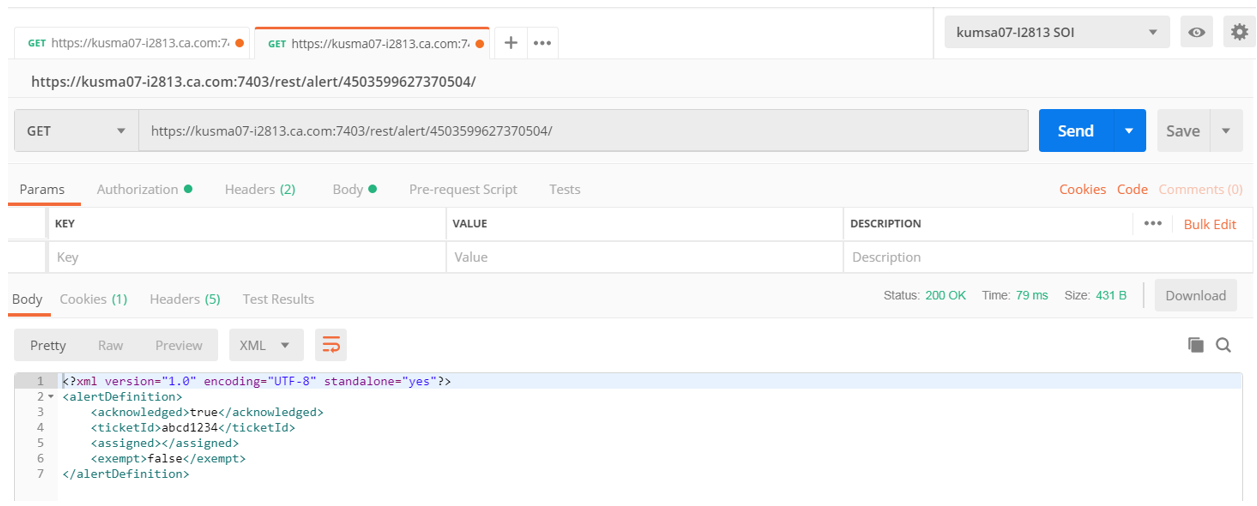The image size is (1257, 506).
Task: Switch response view to Raw
Action: (110, 345)
